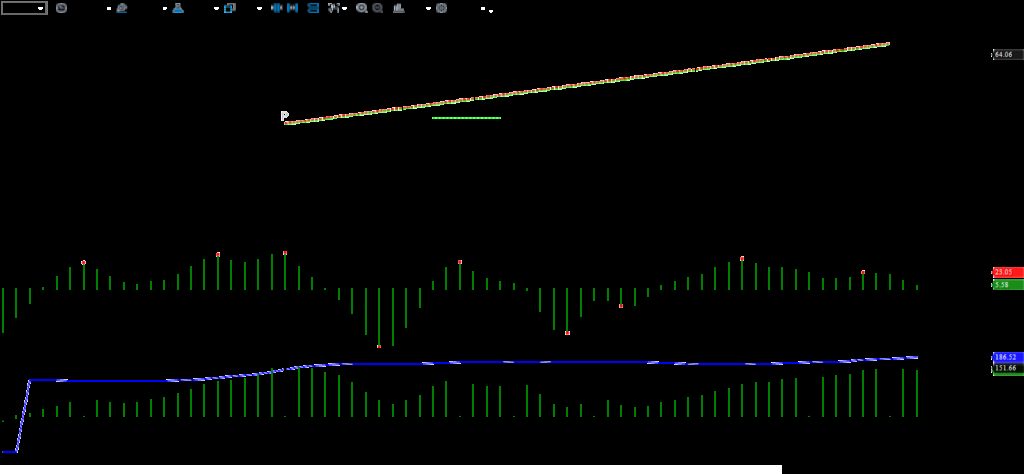Image resolution: width=1024 pixels, height=474 pixels.
Task: Click the flask studies icon
Action: click(178, 8)
